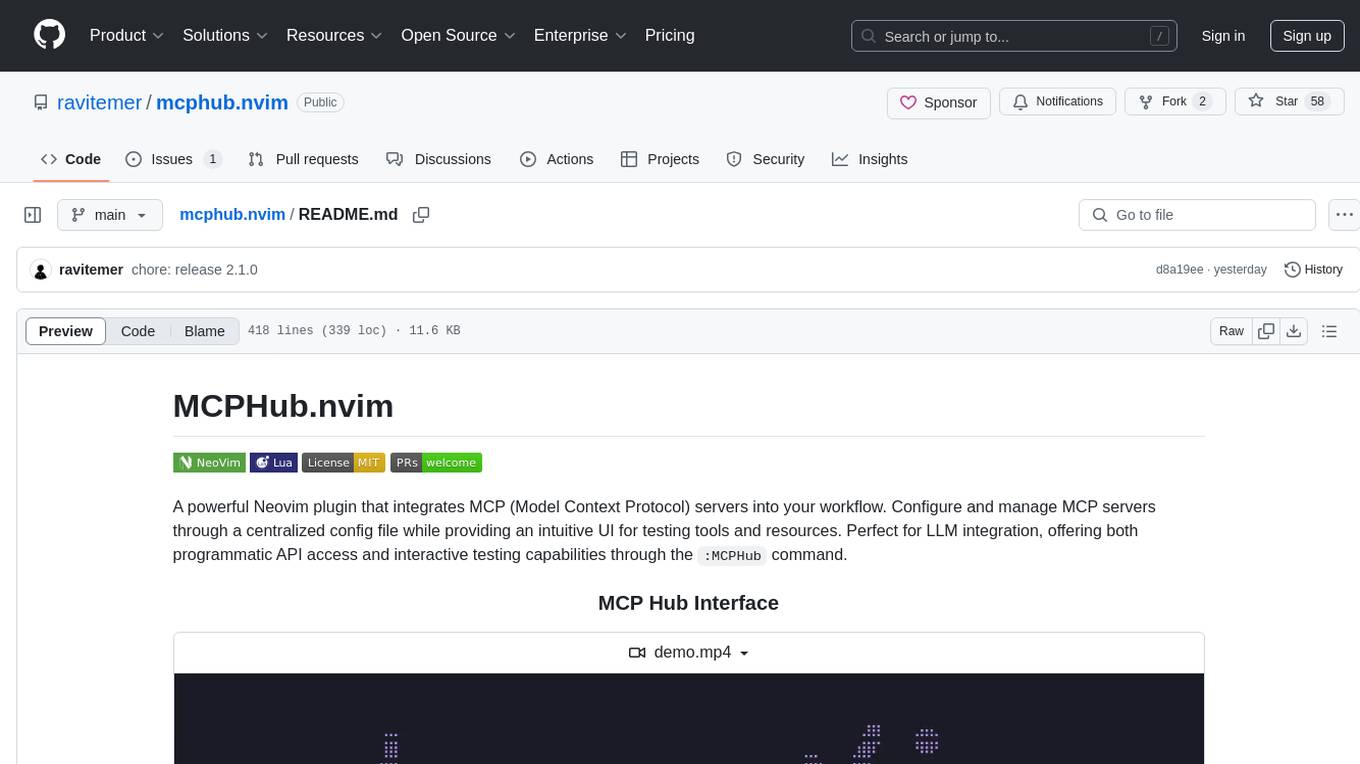Open the Product menu

[127, 35]
